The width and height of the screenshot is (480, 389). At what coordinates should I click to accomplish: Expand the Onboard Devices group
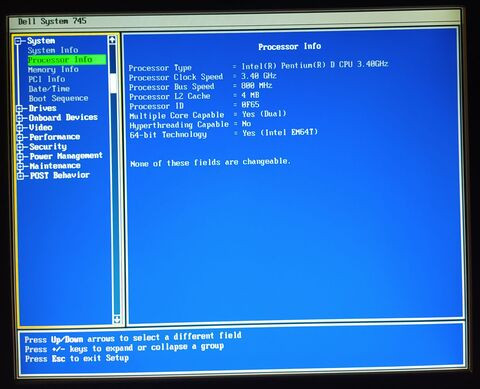click(x=20, y=118)
